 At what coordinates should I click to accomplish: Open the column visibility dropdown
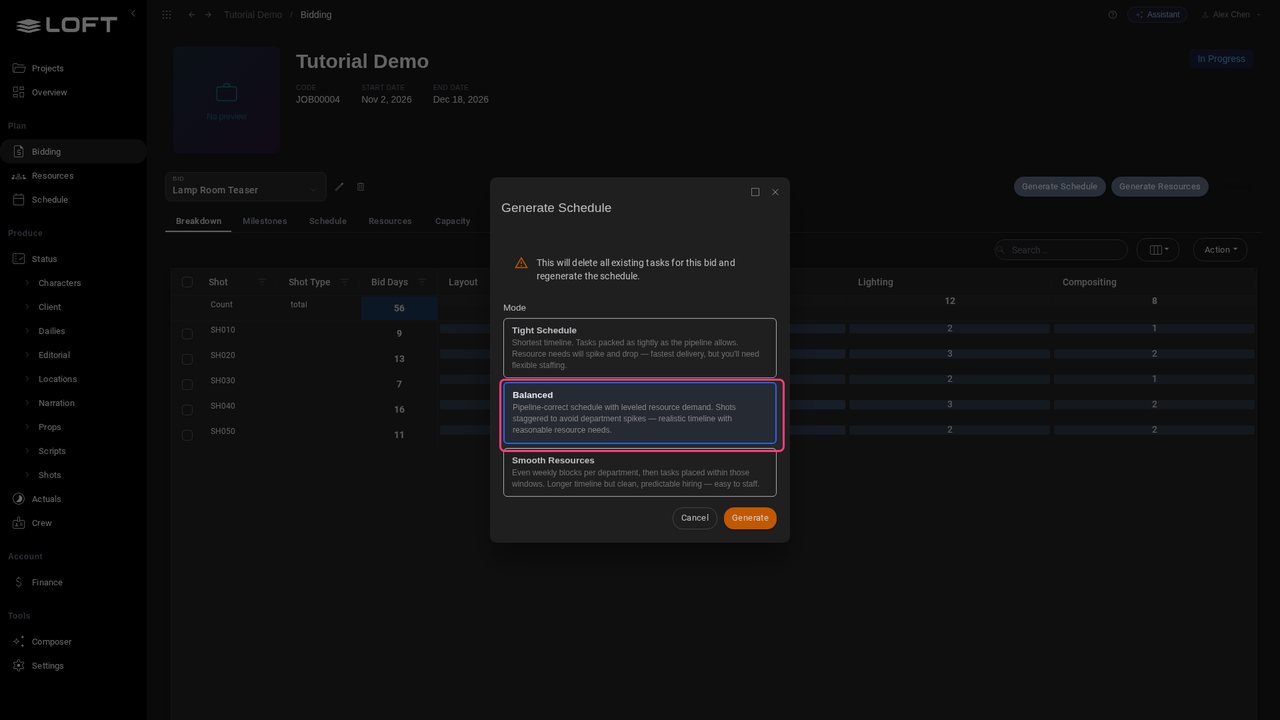(1158, 250)
